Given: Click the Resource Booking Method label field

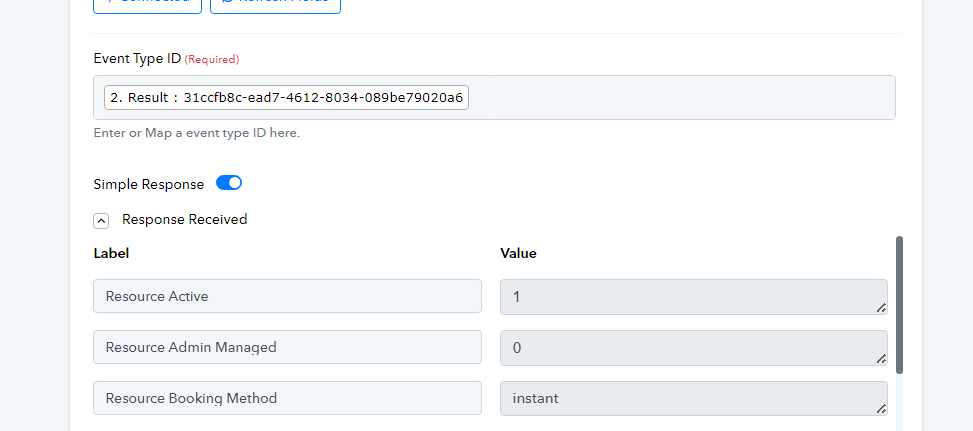Looking at the screenshot, I should [287, 398].
